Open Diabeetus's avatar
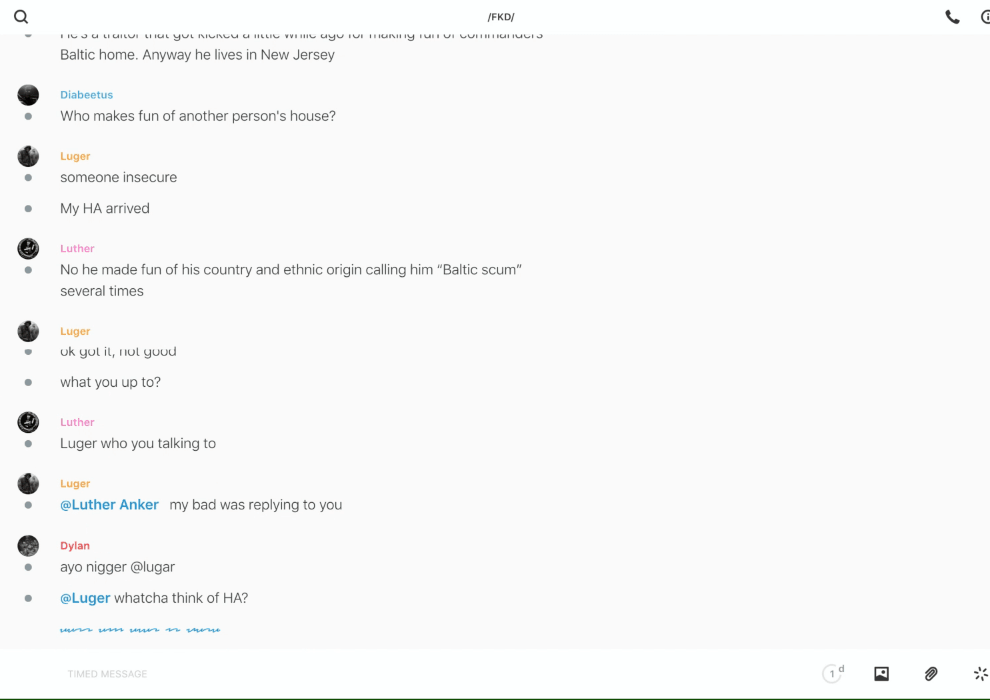The image size is (990, 700). coord(28,95)
